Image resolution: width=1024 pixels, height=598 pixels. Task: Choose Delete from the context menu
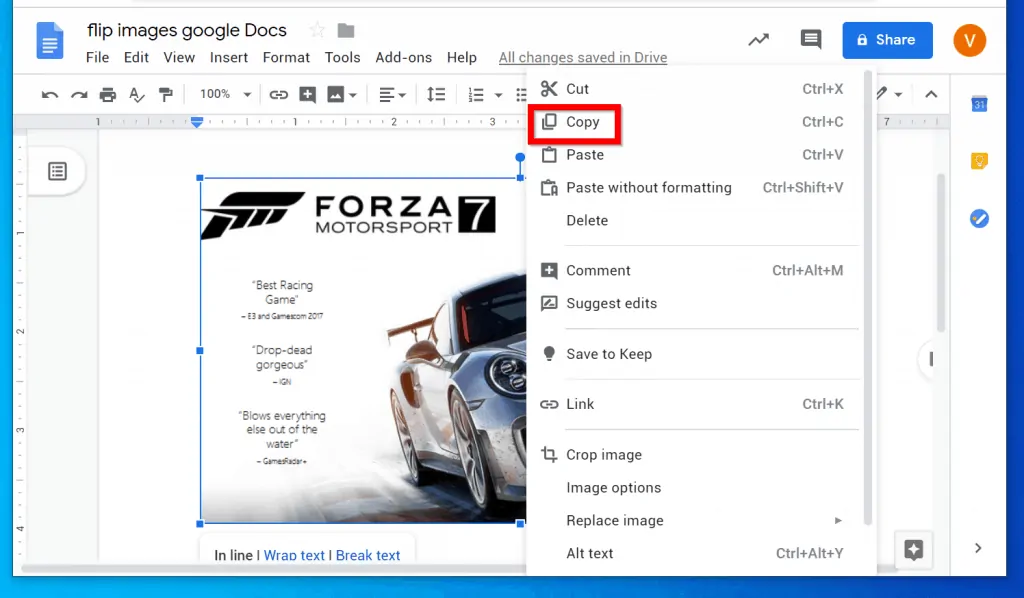(695, 221)
